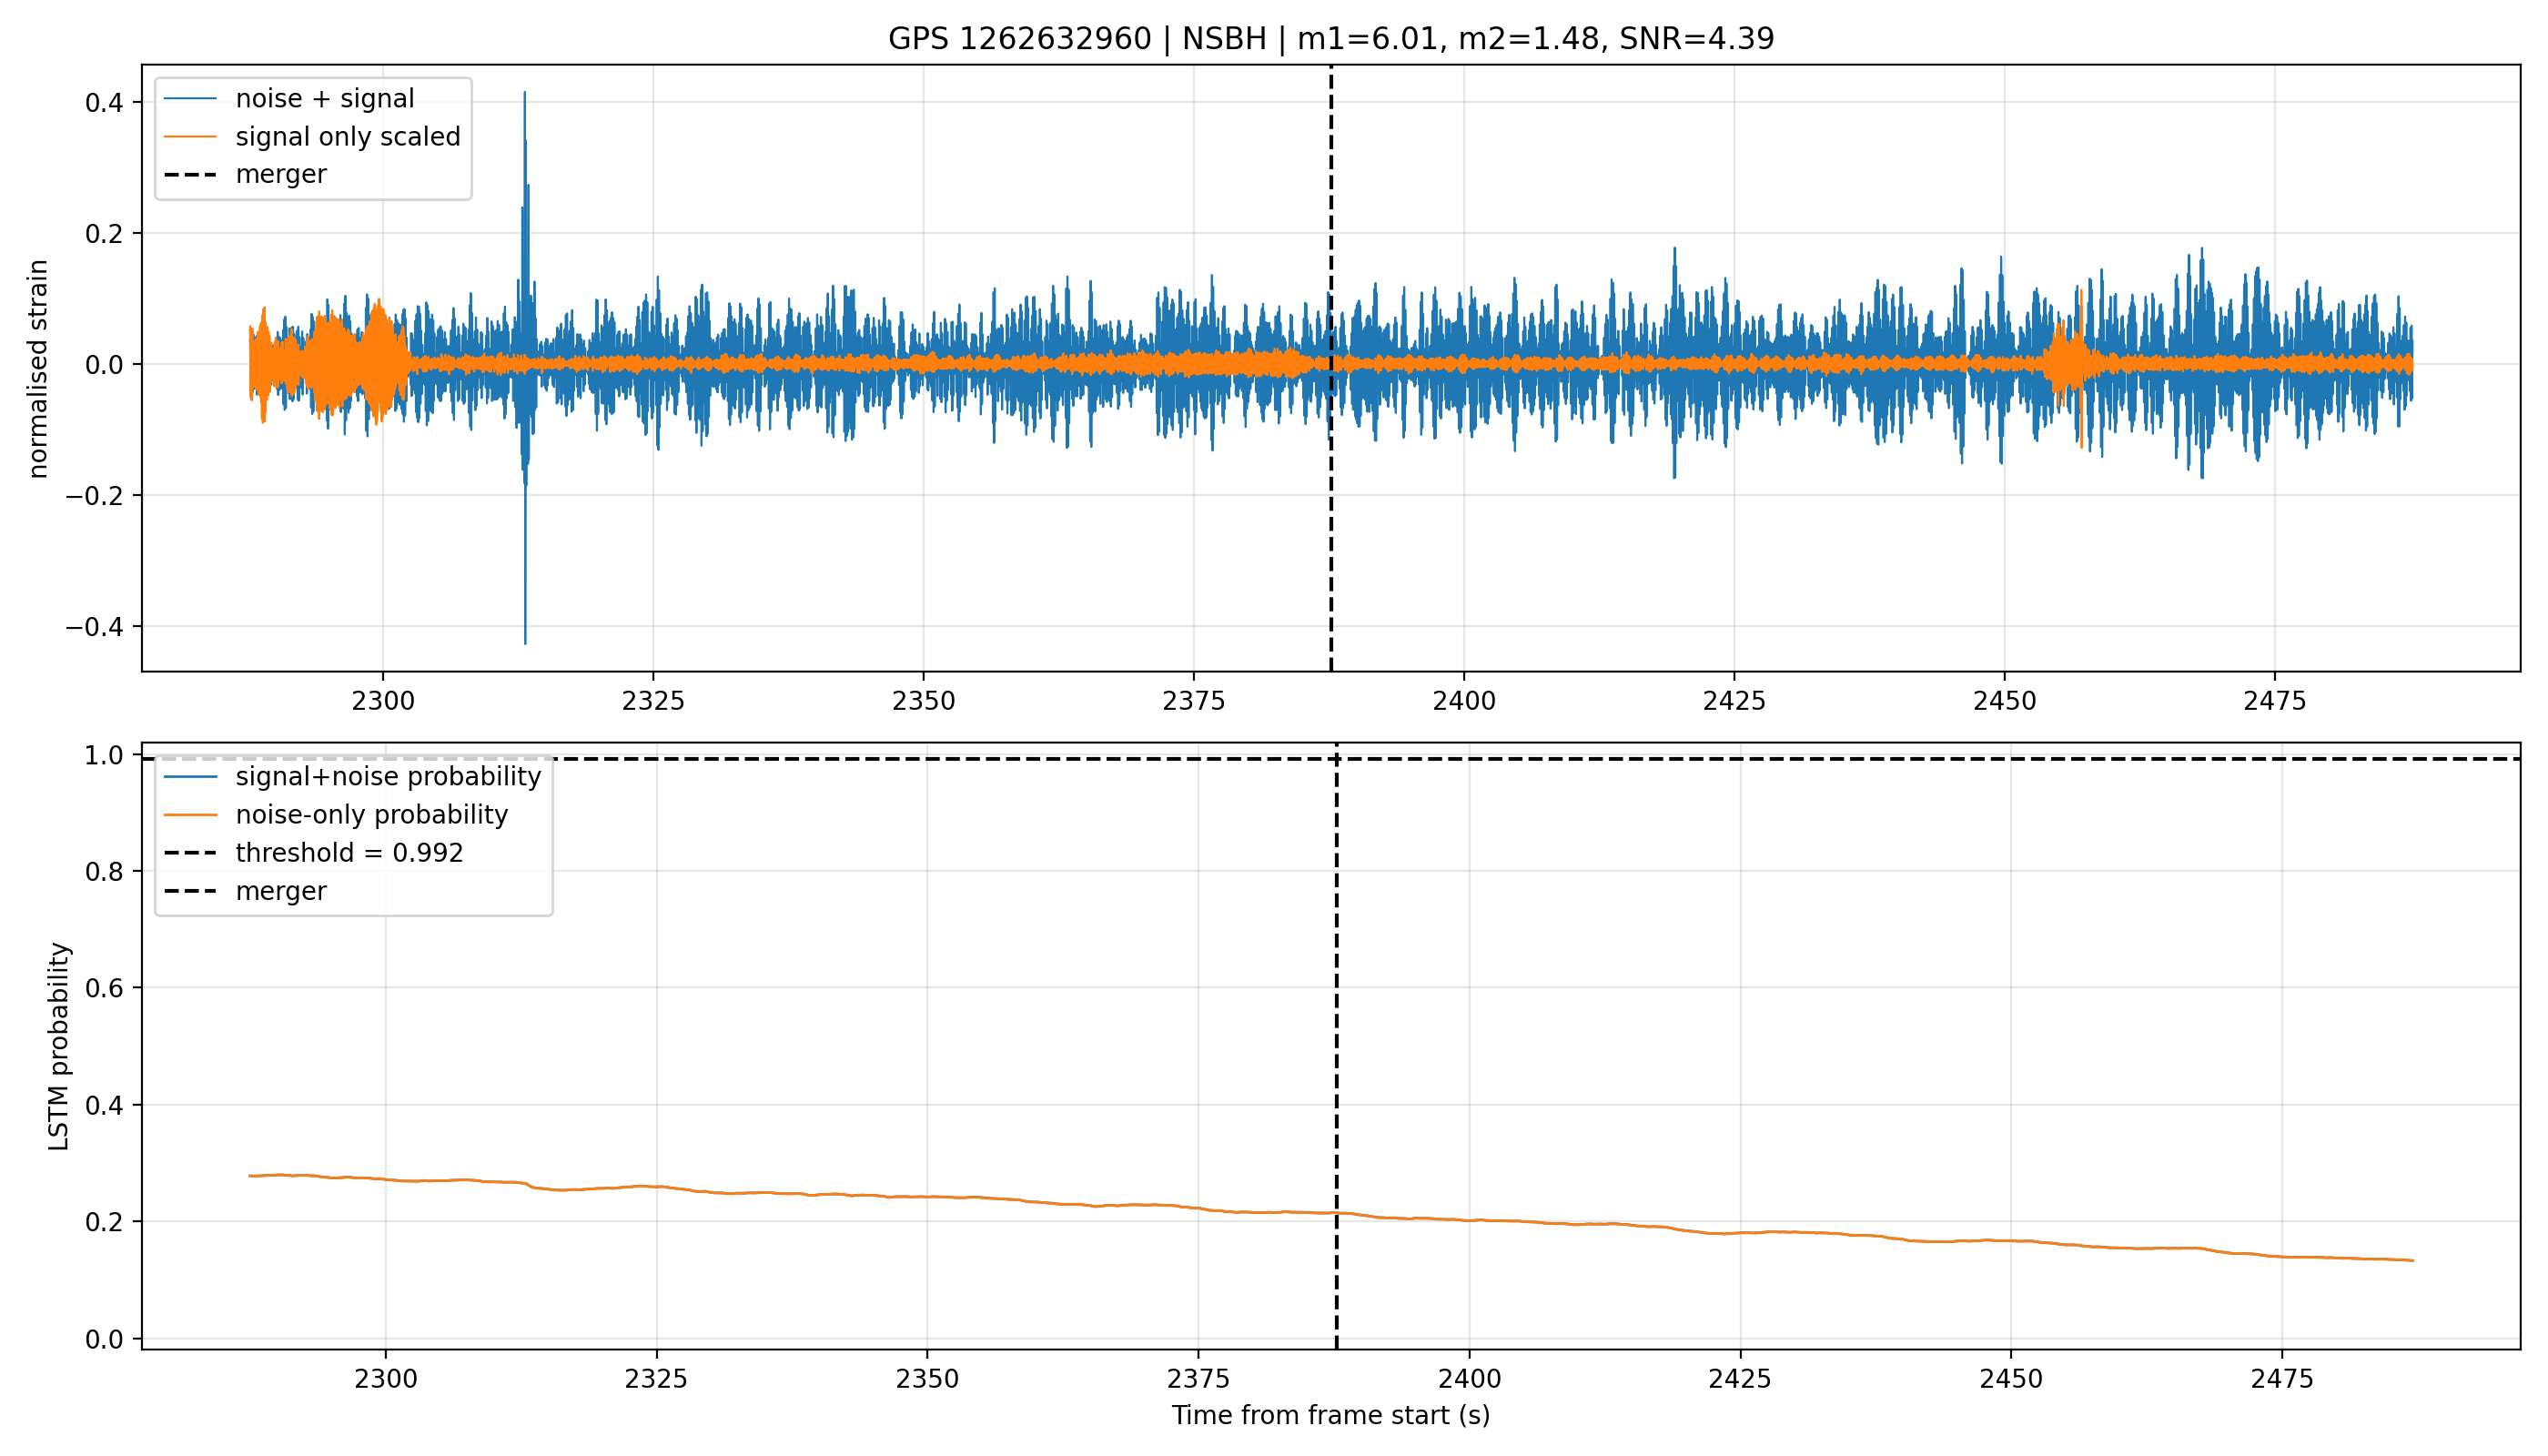Click the large glitch spike near 2313 seconds
The width and height of the screenshot is (2548, 1456).
(x=525, y=365)
